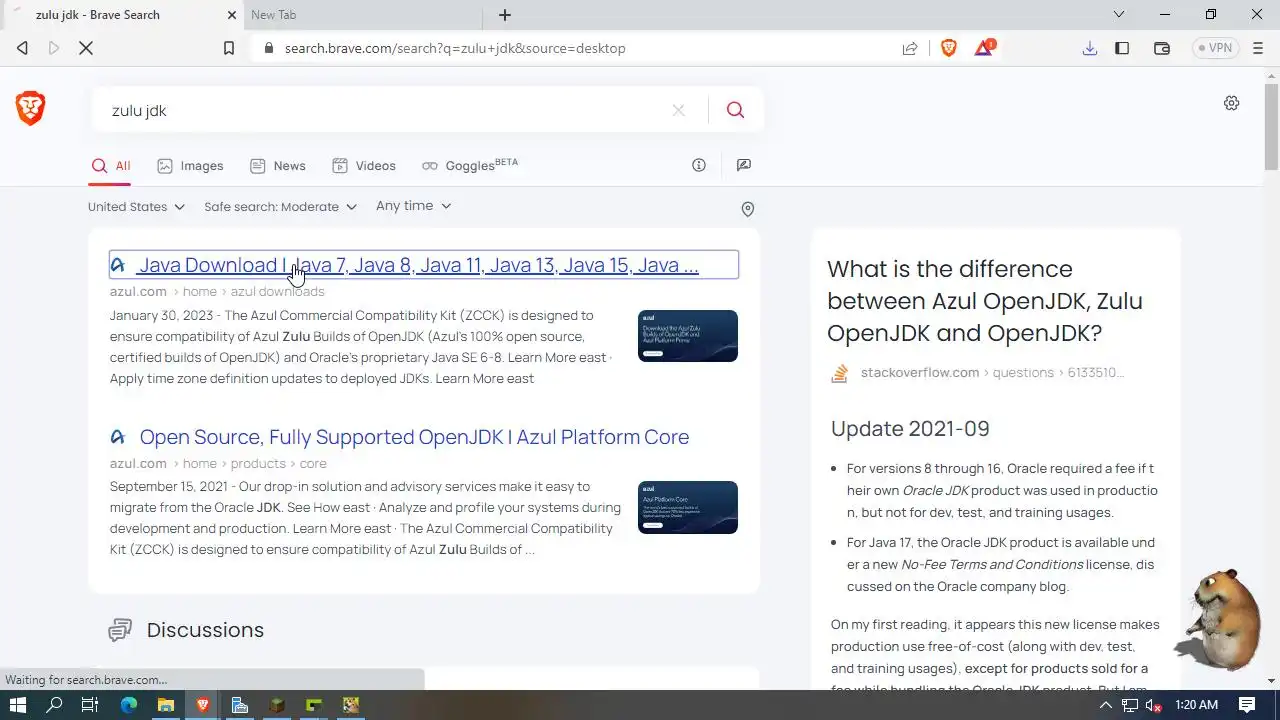The image size is (1280, 720).
Task: Click Azul downloads result thumbnail
Action: [x=688, y=336]
